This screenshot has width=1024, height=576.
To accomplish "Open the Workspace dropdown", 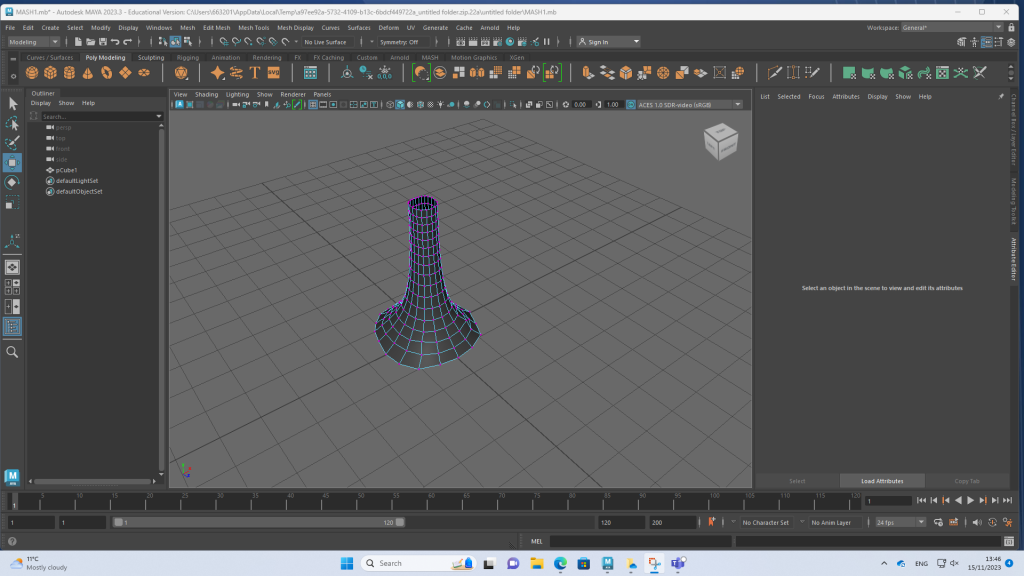I will [952, 27].
